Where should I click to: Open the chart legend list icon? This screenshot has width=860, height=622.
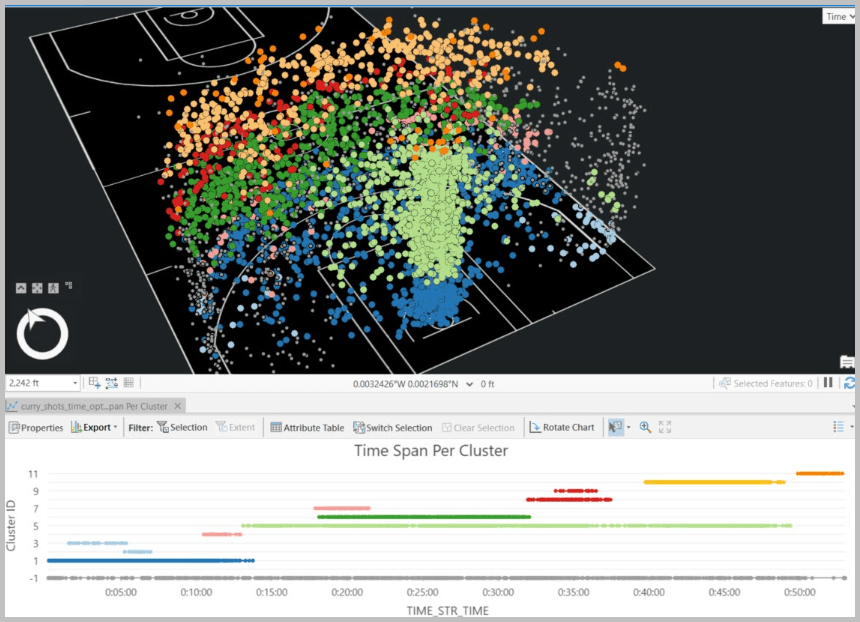[838, 427]
